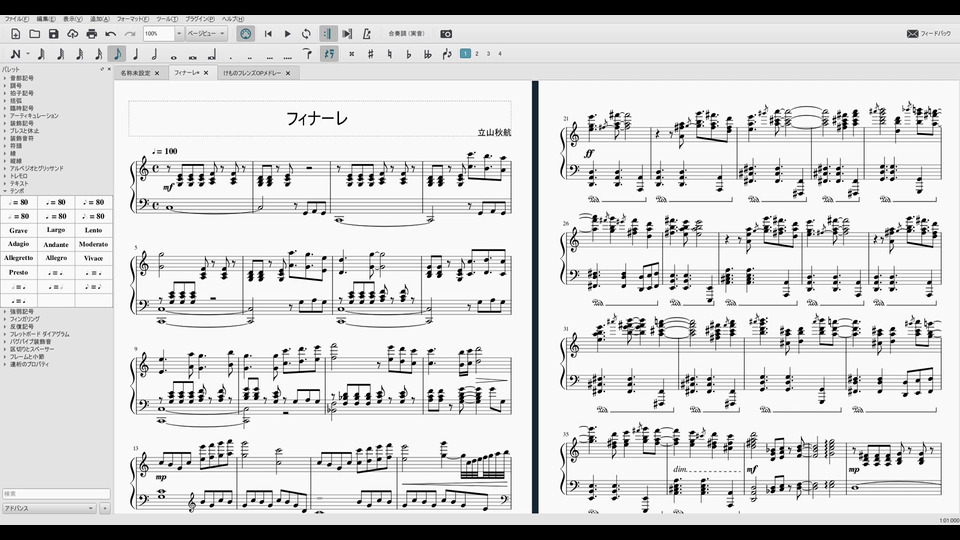
Task: Toggle concert pitch button
Action: coord(407,34)
